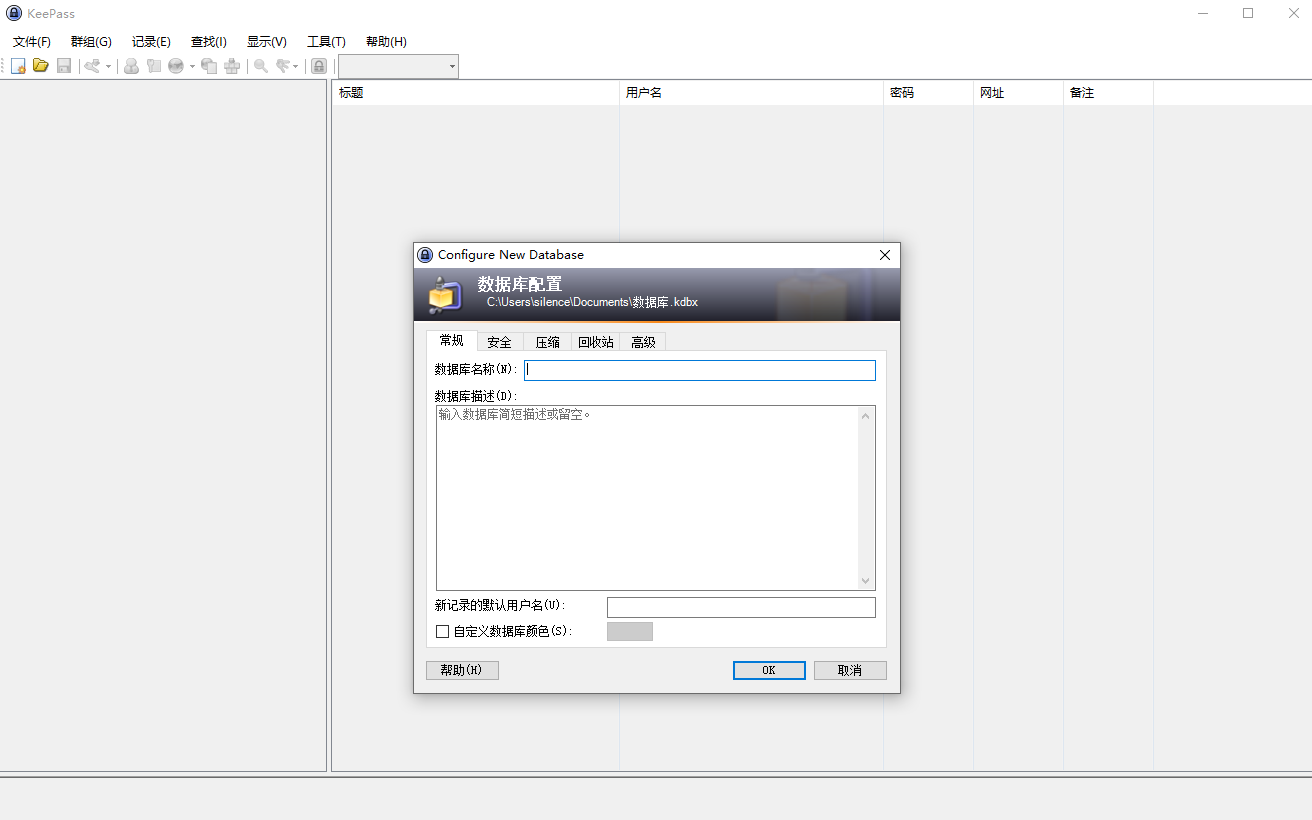Focus the 数据库名称 input field
Screen dimensions: 1312x820
coord(700,370)
